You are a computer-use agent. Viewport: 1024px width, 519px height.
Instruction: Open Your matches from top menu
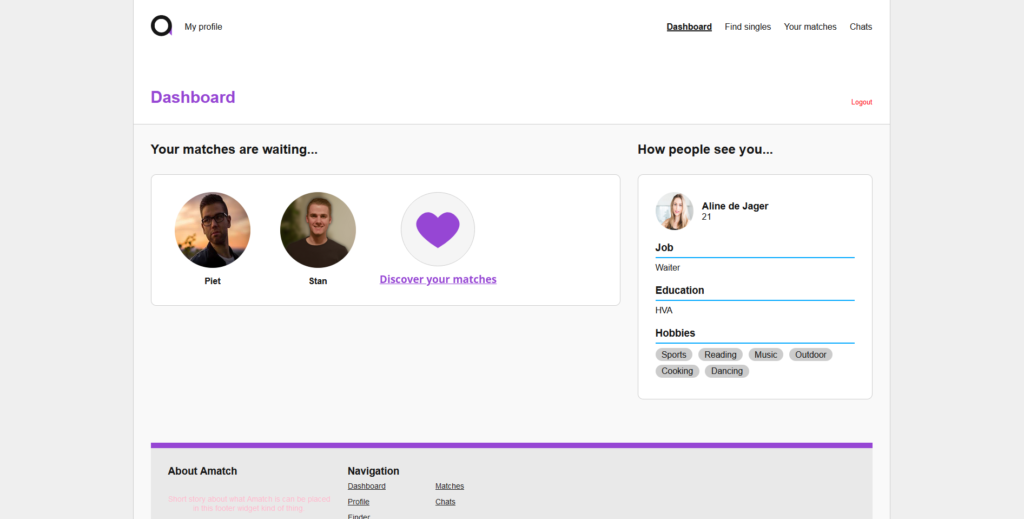[810, 27]
